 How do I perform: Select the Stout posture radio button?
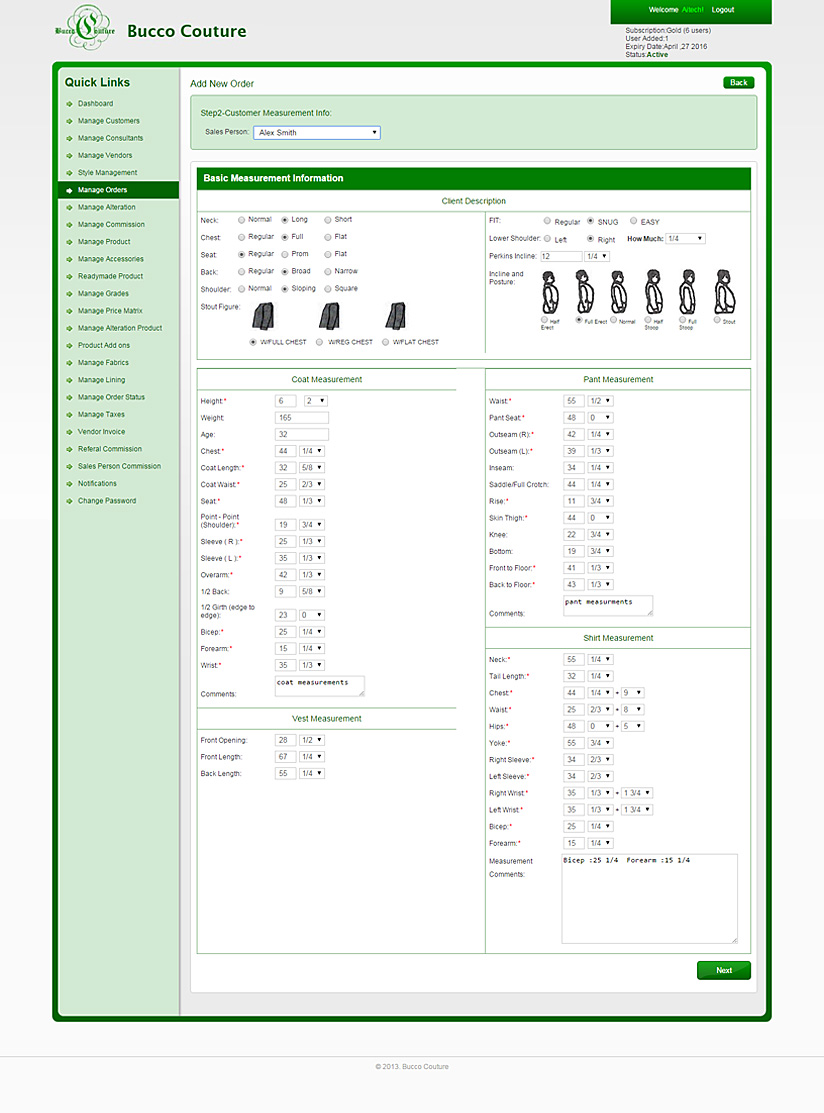(717, 320)
